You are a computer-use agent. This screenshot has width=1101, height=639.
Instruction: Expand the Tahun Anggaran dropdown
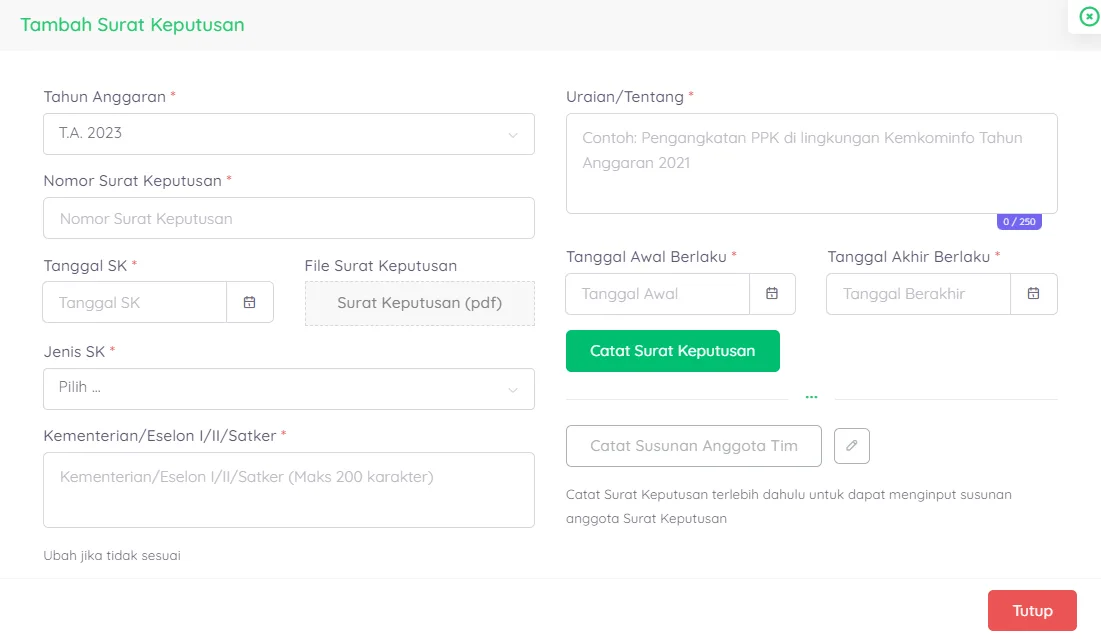(288, 134)
